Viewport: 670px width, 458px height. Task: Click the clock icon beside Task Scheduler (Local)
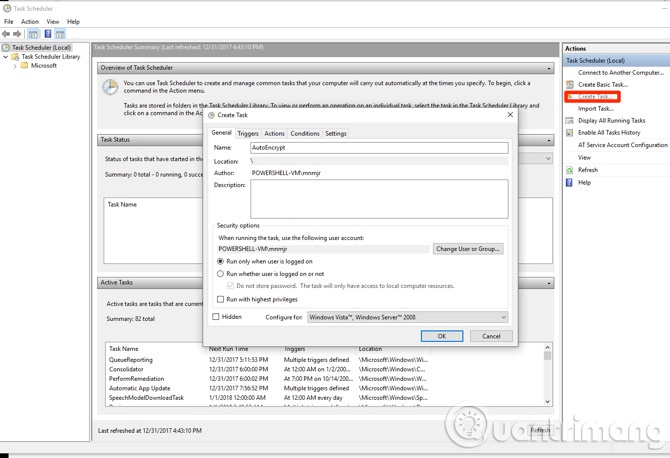[6, 47]
